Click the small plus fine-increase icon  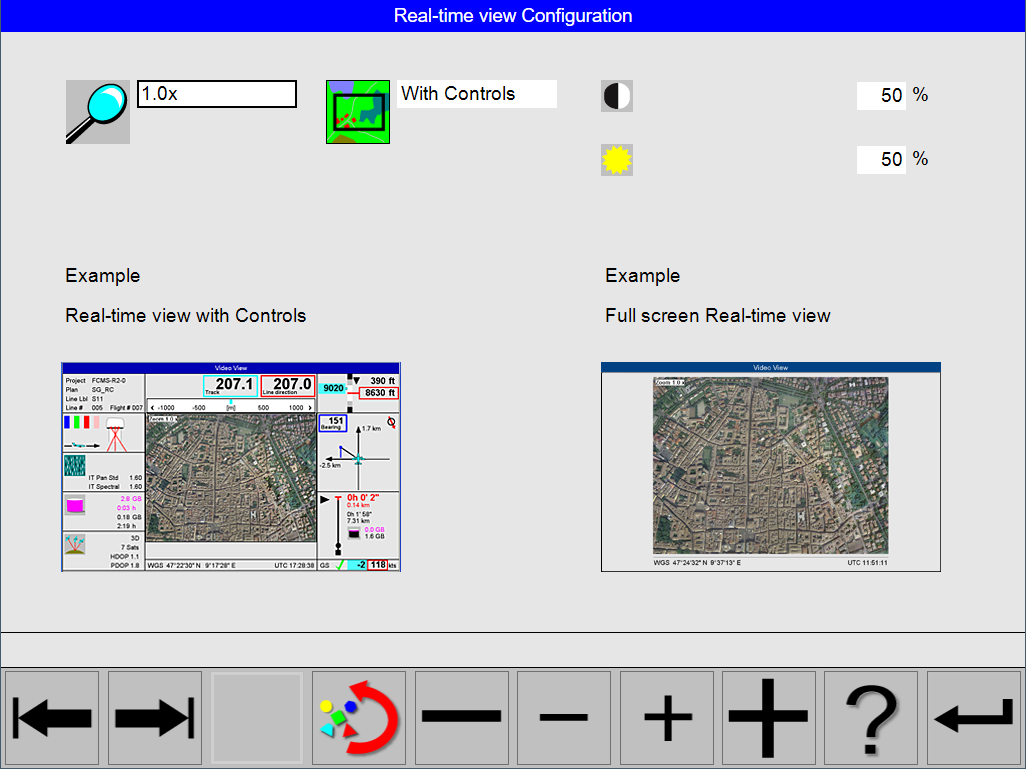point(666,717)
